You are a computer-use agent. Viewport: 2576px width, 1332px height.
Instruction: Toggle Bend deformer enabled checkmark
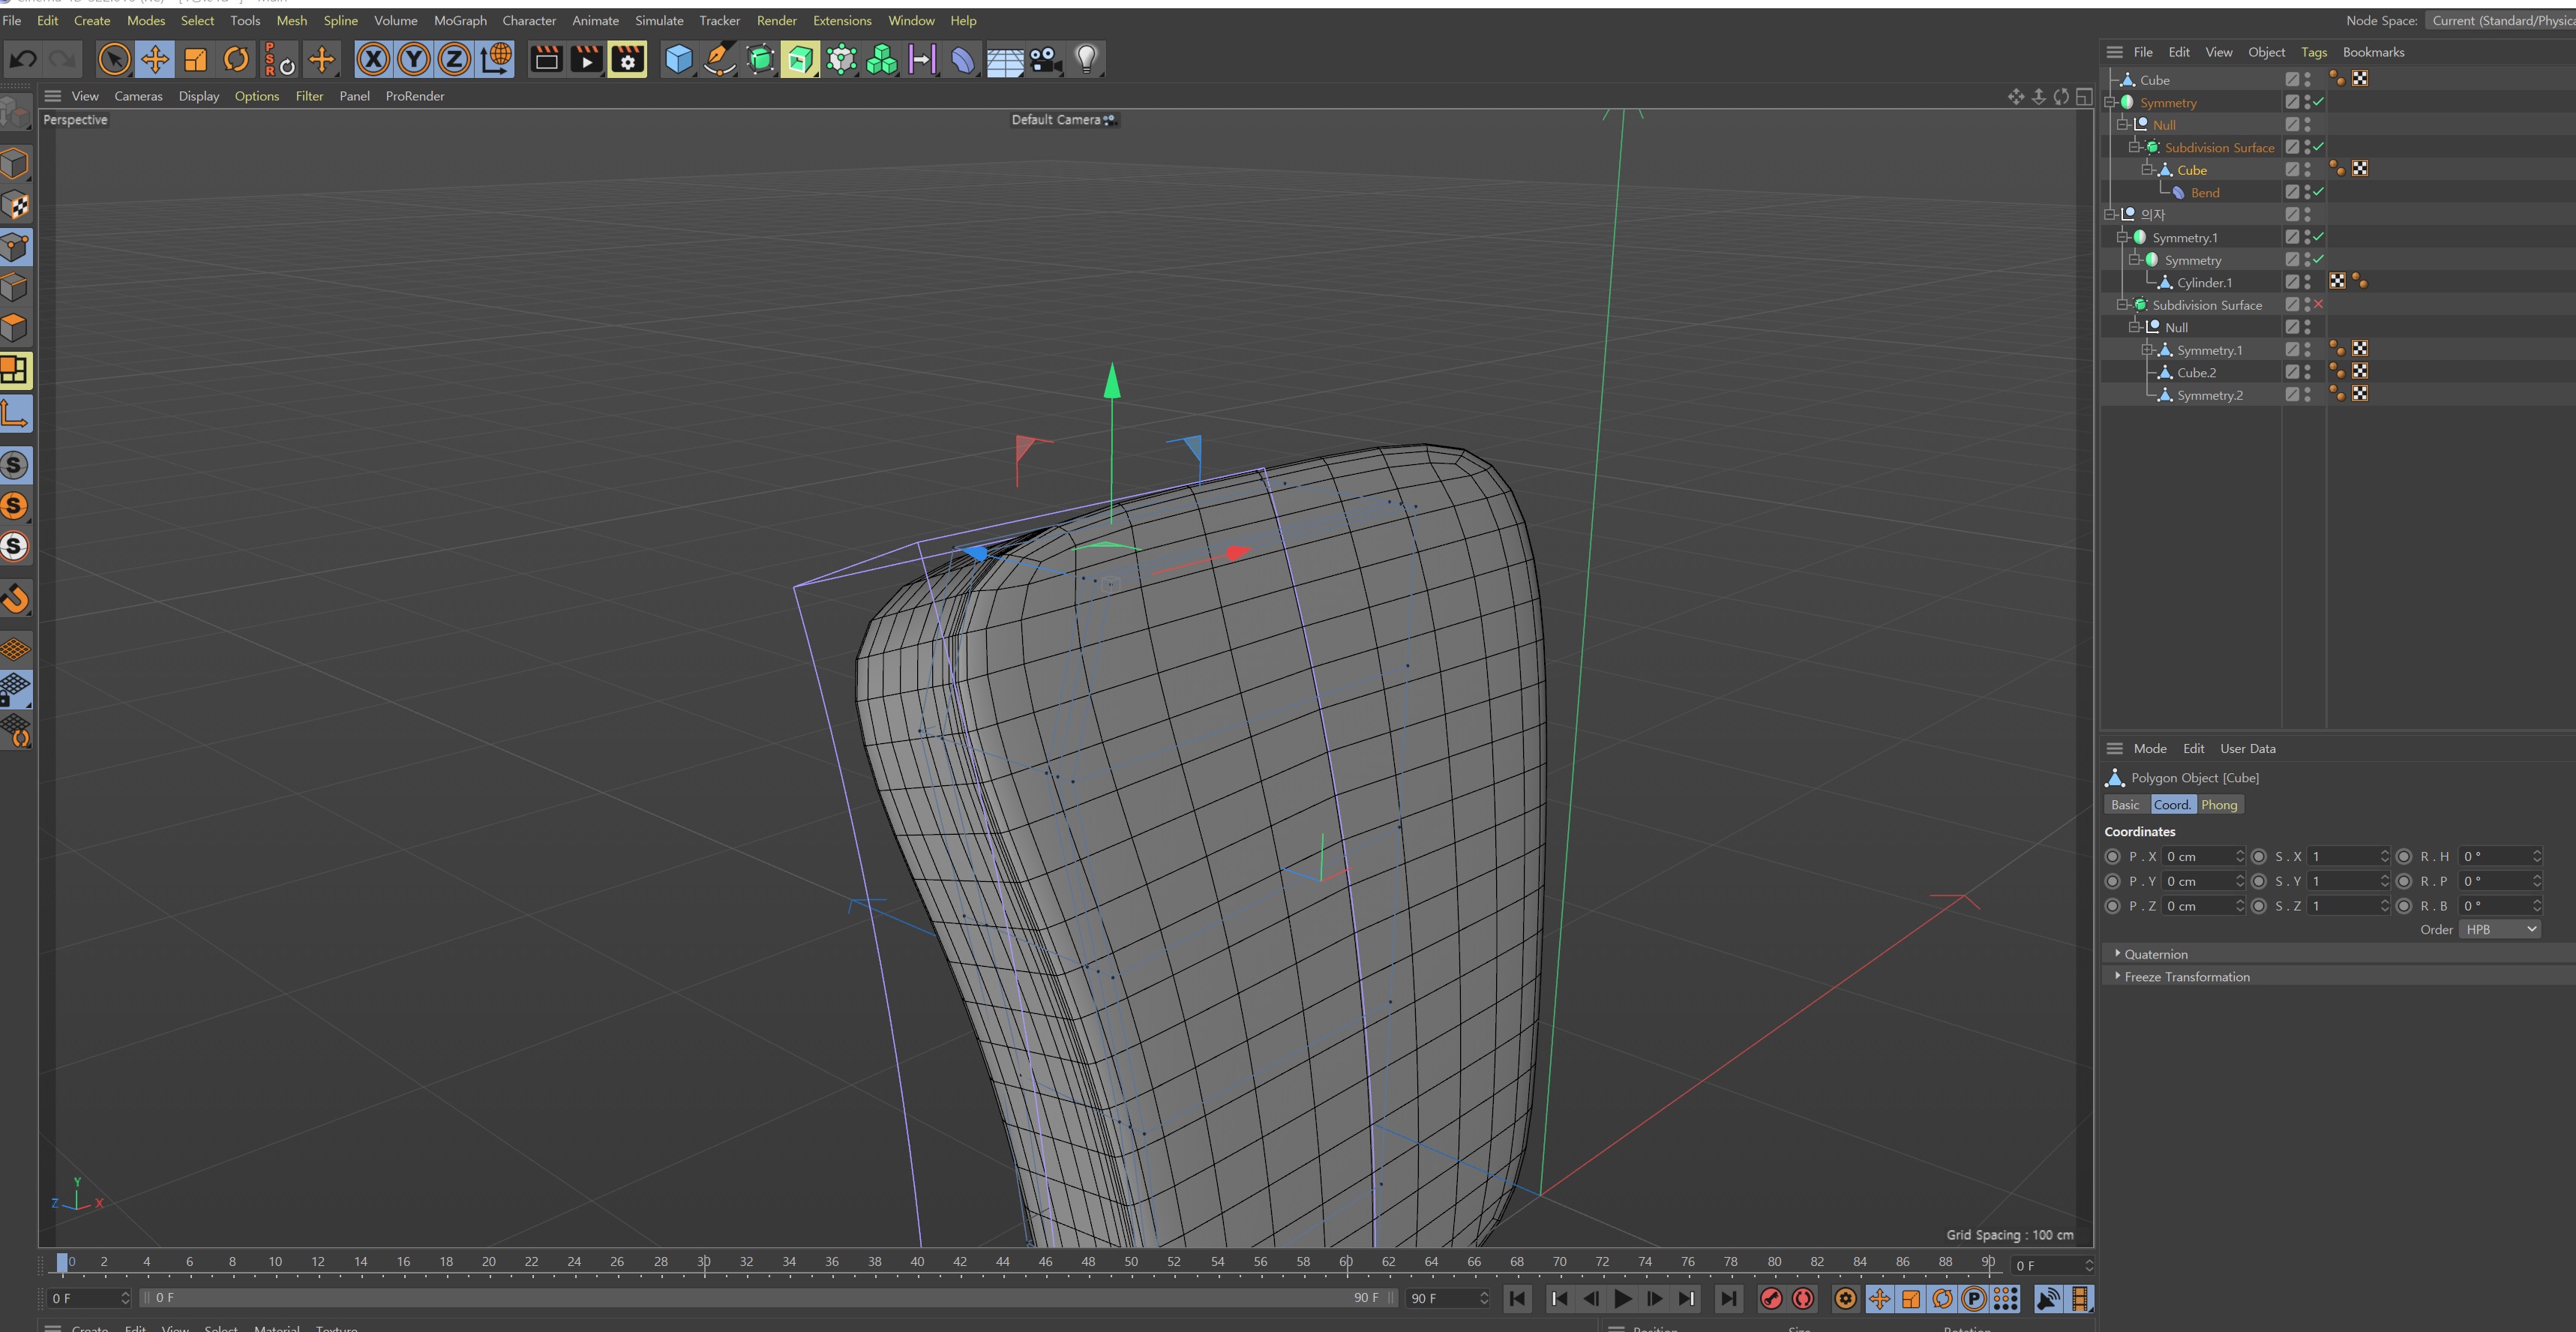pyautogui.click(x=2318, y=192)
